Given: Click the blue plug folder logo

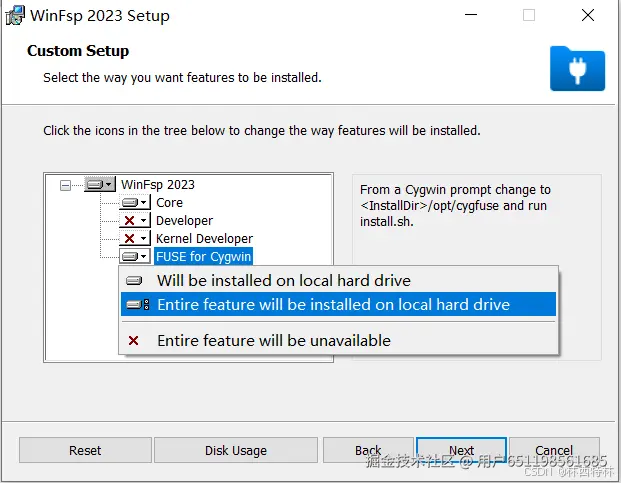Looking at the screenshot, I should 577,68.
